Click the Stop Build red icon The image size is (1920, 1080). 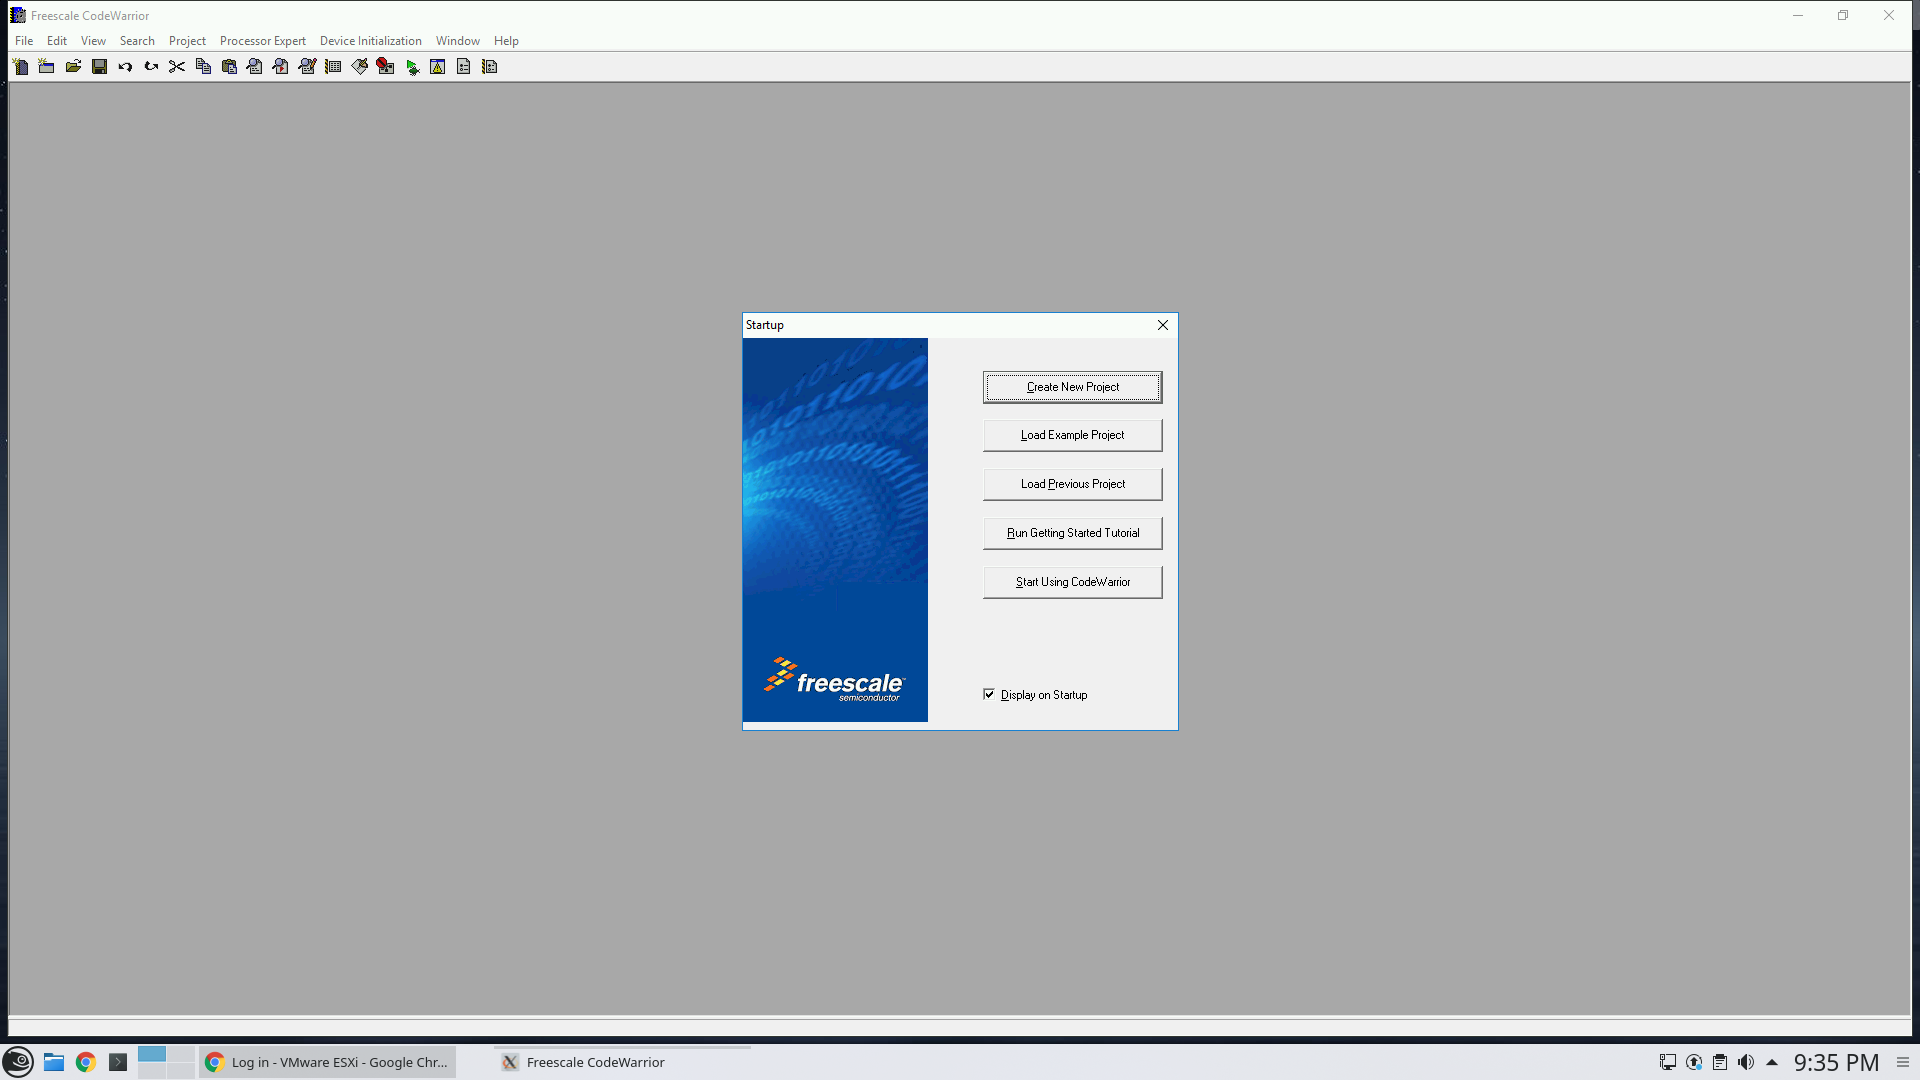tap(385, 67)
